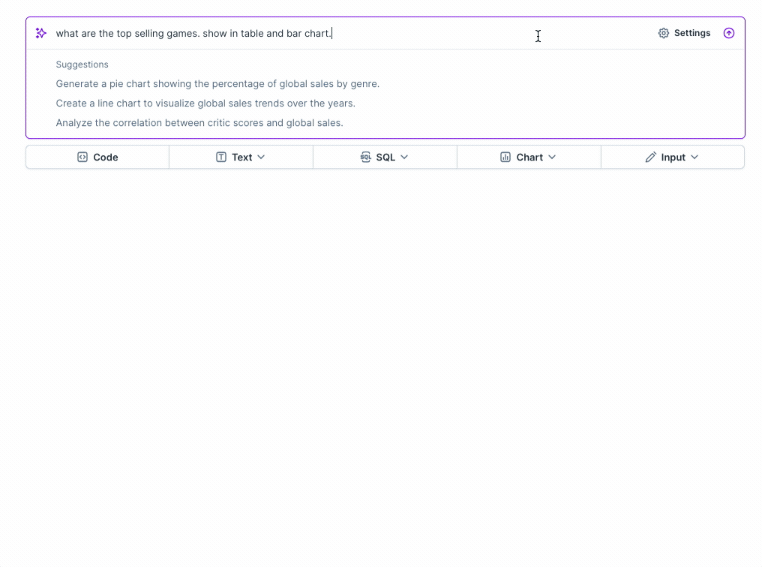Add a Code cell
Viewport: 762px width, 567px height.
click(98, 157)
